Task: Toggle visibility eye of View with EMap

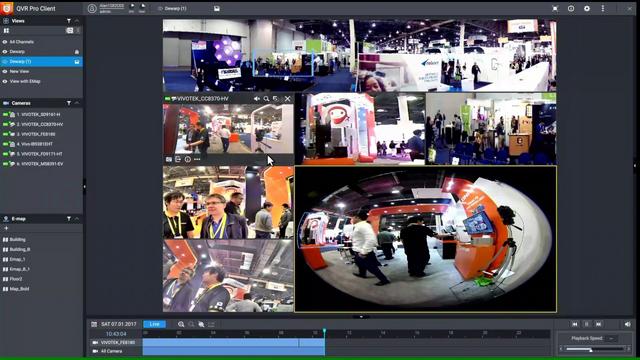Action: point(5,81)
